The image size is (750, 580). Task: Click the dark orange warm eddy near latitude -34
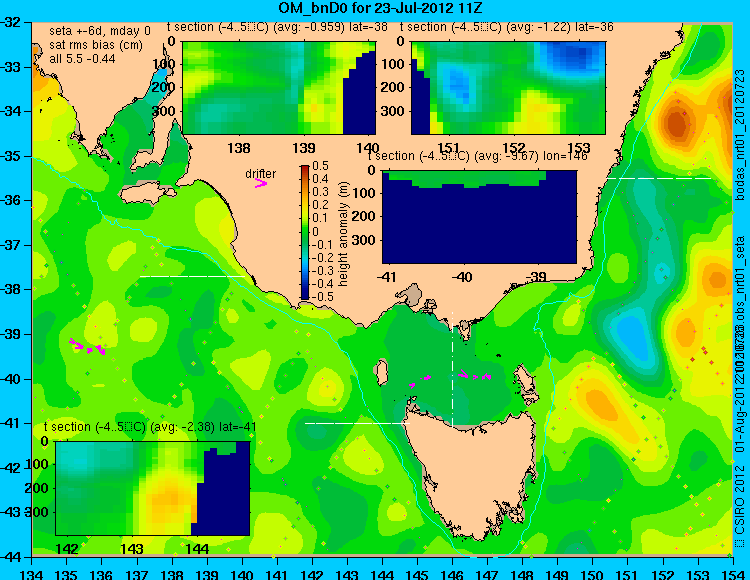[676, 122]
